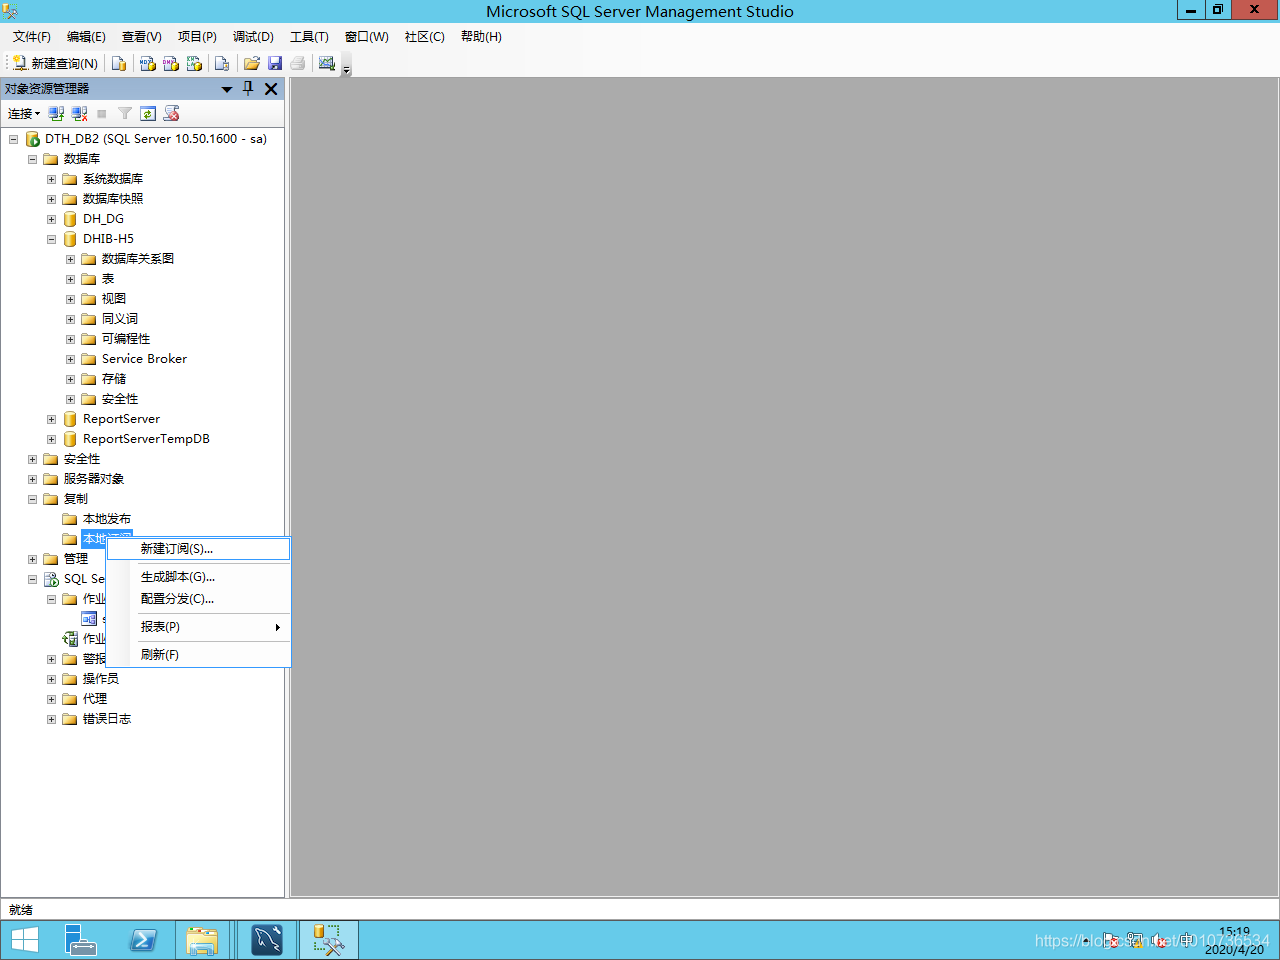
Task: Collapse the DTH_DB2 server node
Action: pos(13,139)
